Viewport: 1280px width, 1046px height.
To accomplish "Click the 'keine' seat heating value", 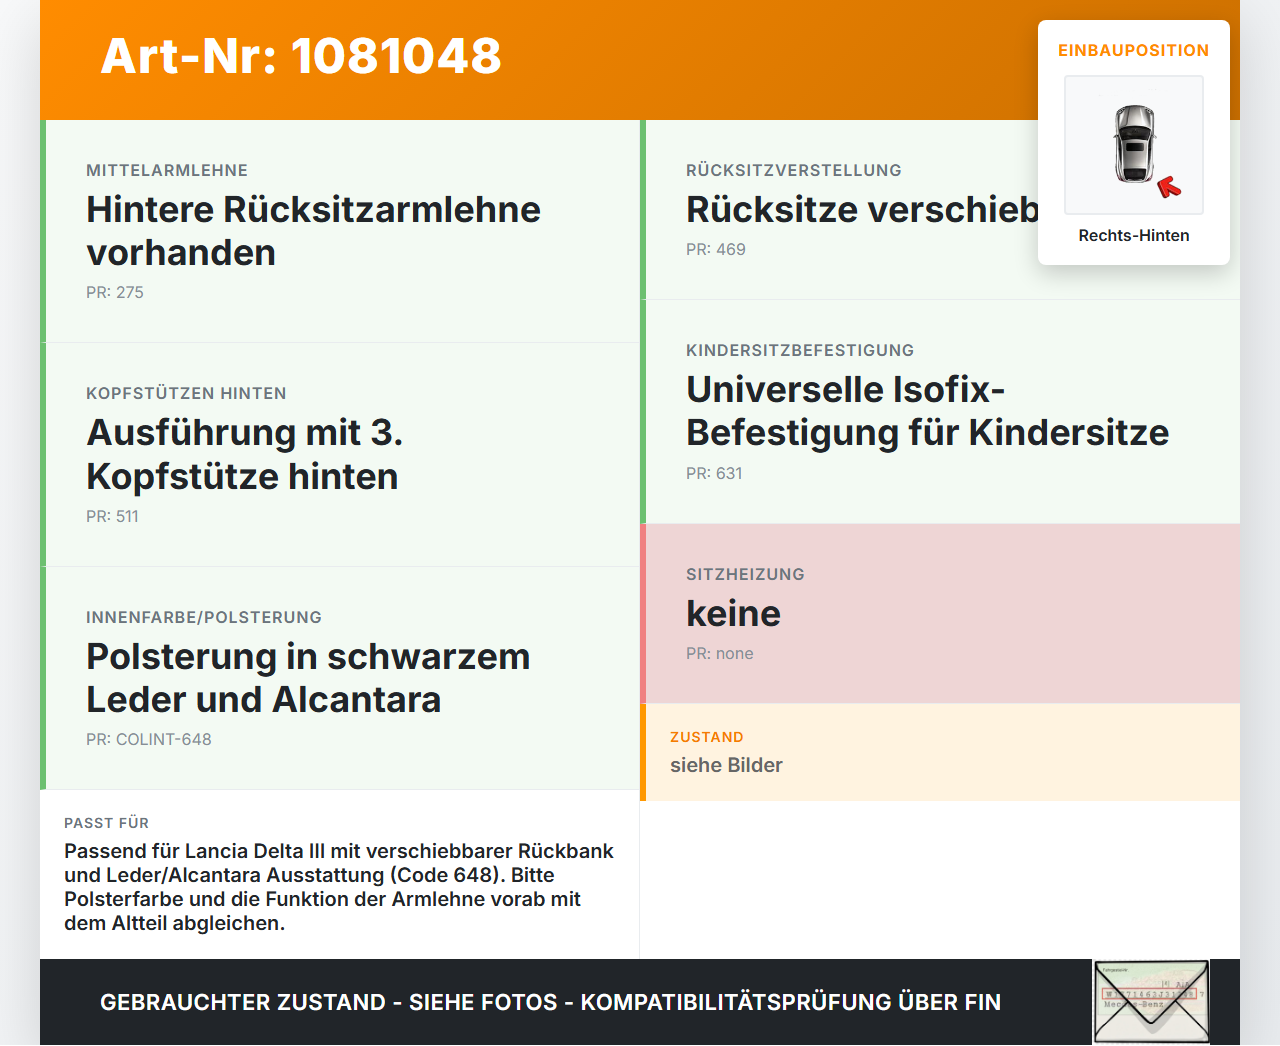I will (733, 613).
